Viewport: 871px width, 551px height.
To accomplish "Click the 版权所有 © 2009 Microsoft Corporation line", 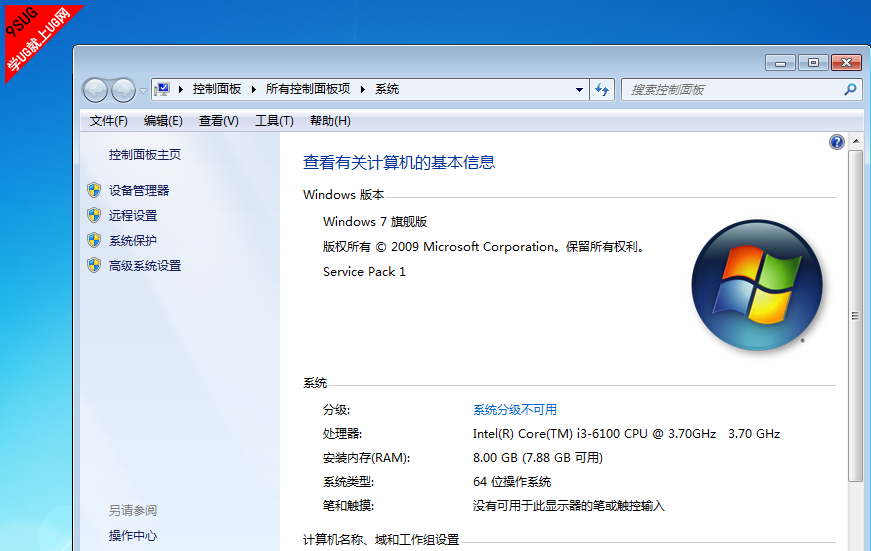I will [x=484, y=247].
